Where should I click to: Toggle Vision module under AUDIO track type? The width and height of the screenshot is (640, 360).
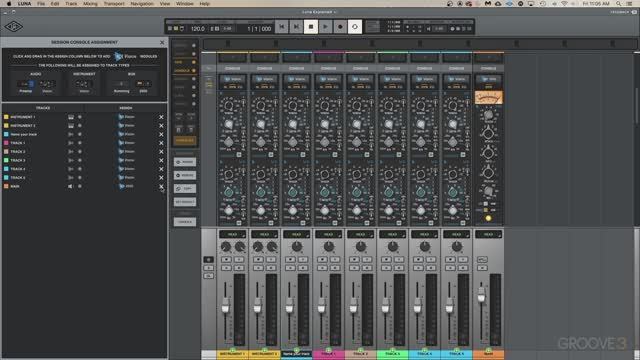tap(47, 84)
